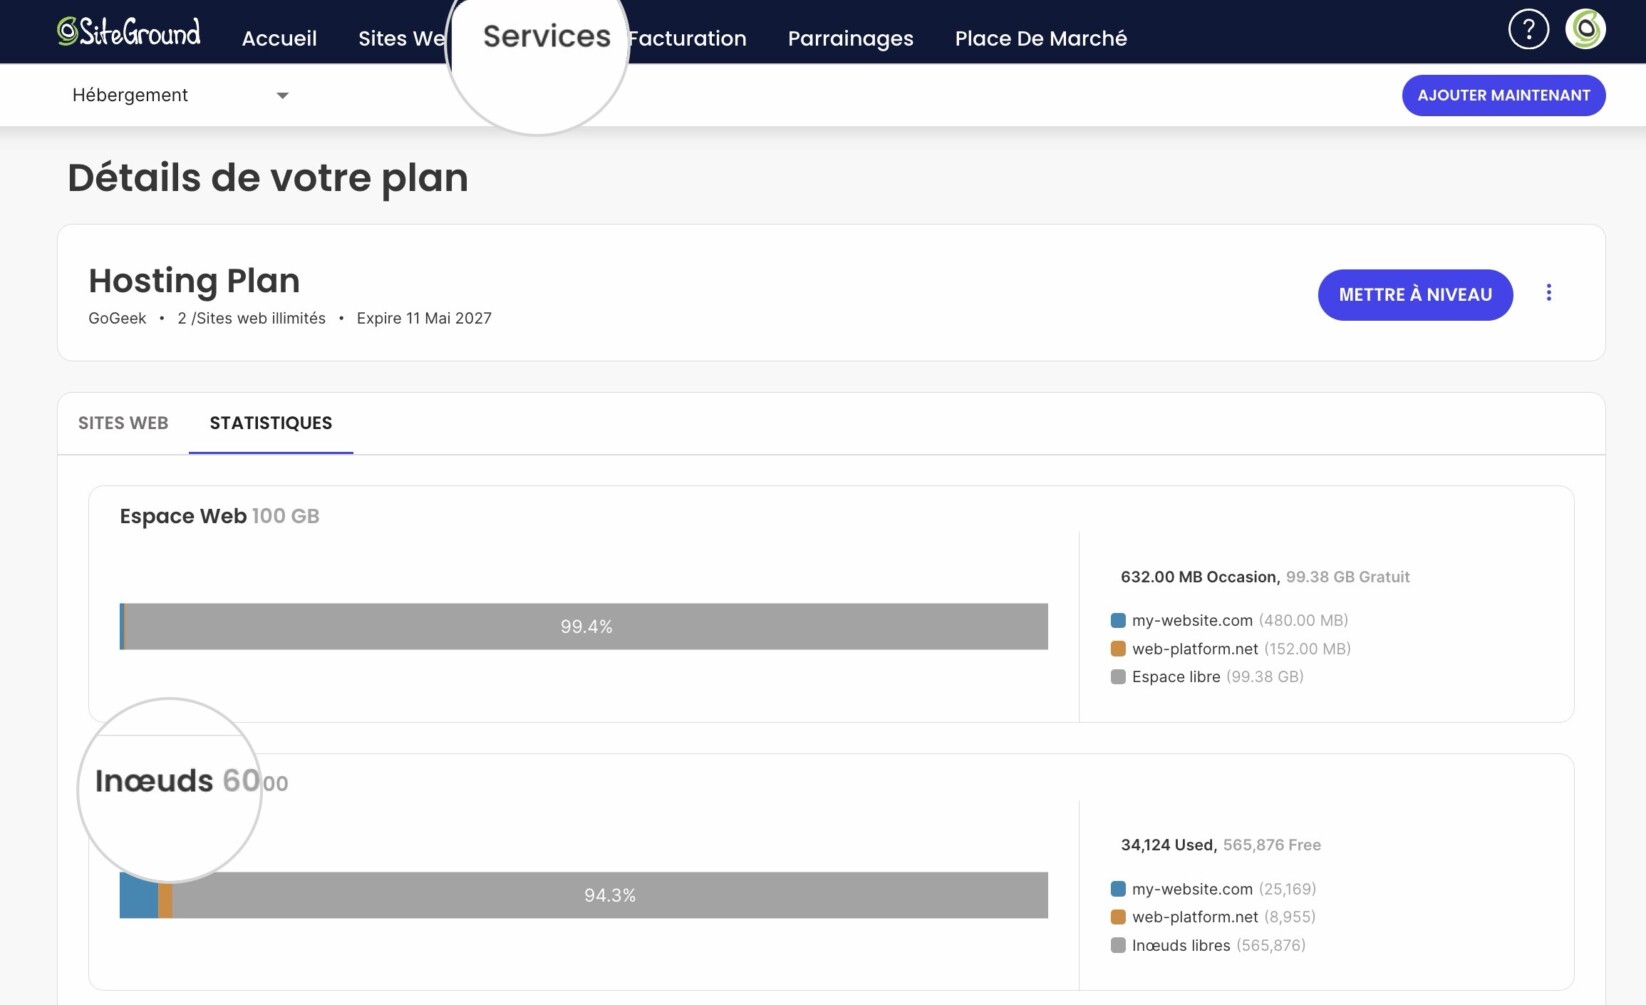
Task: Click the orange web-platform.net swatch (152.00 MB)
Action: click(x=1118, y=649)
